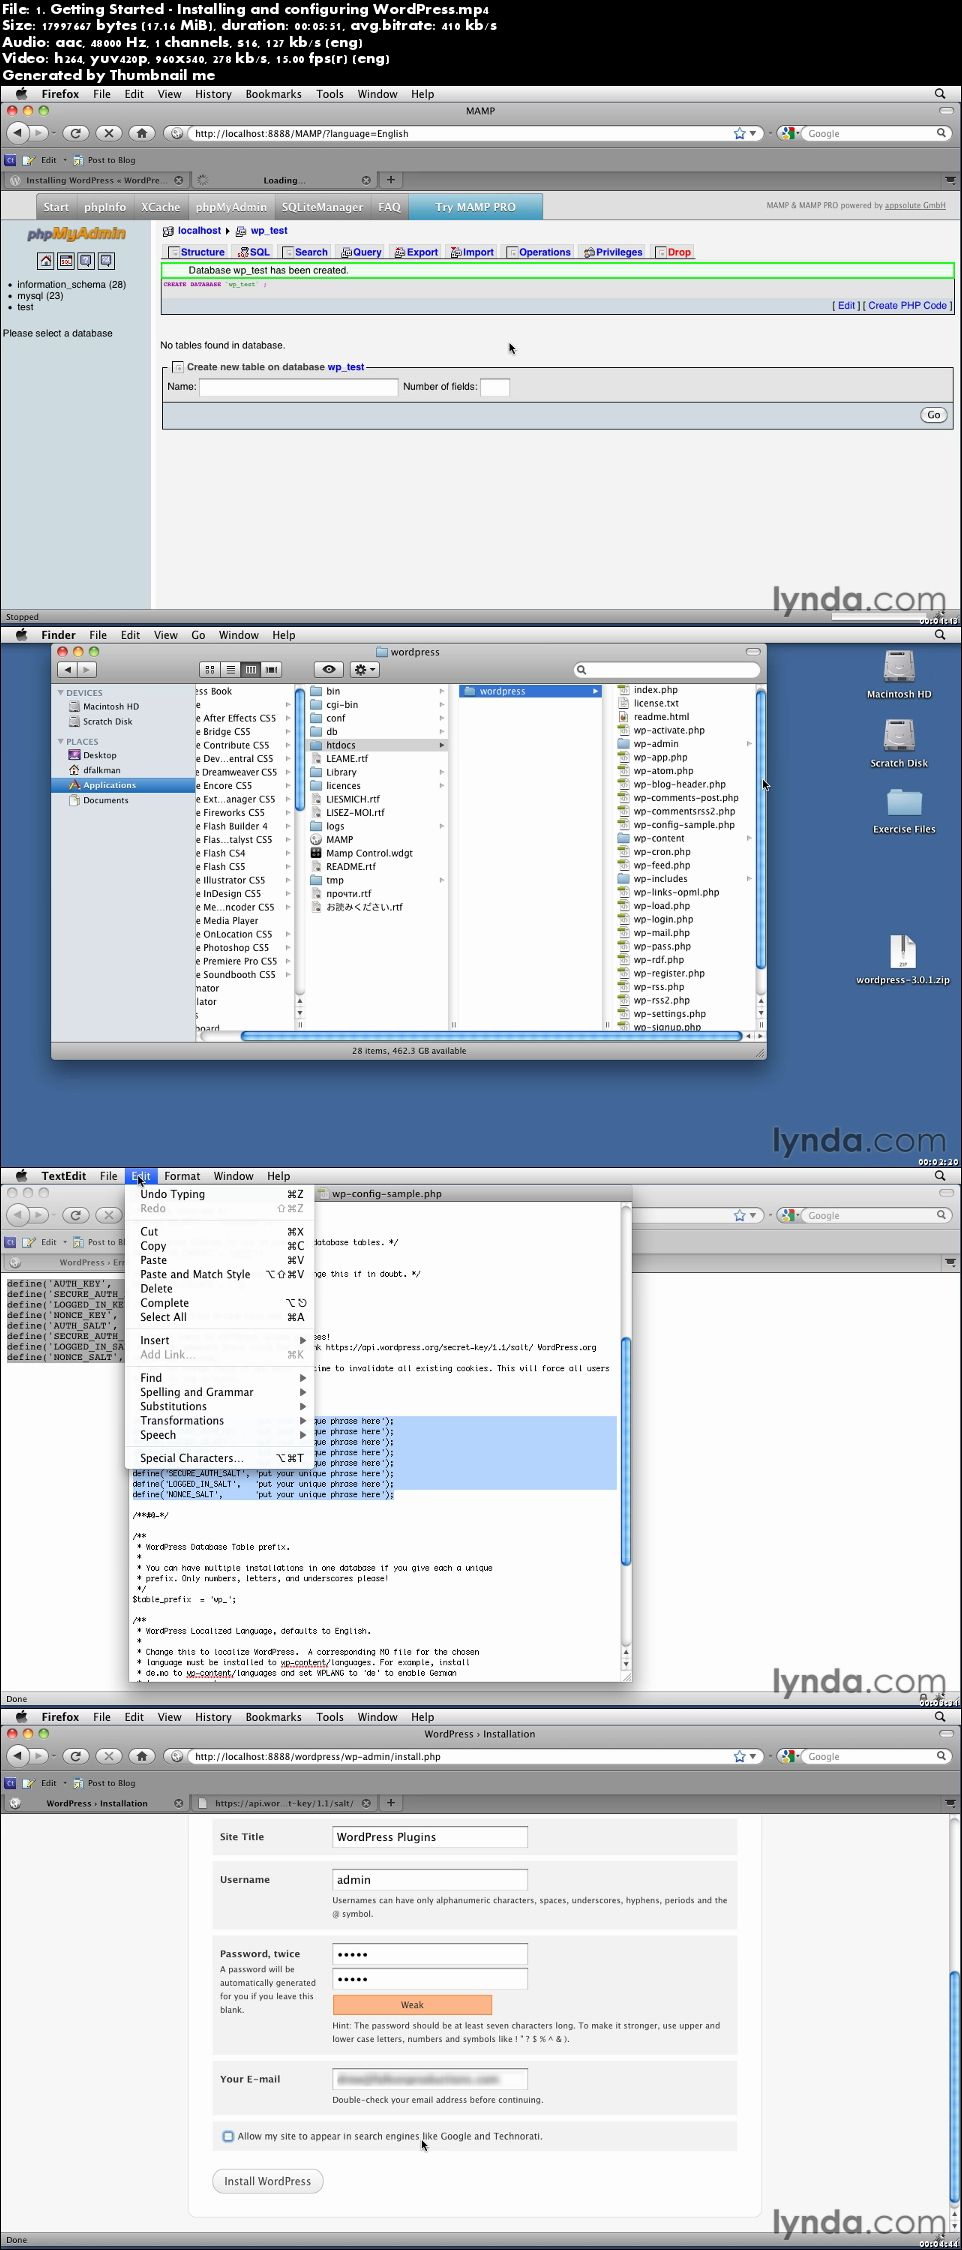
Task: Open the phpMyAdmin documentation icon
Action: tap(86, 261)
